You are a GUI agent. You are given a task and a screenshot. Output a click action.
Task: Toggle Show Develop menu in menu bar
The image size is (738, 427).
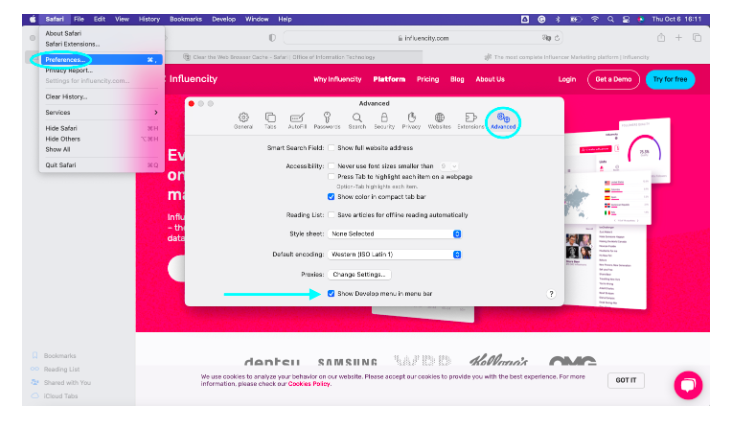[331, 293]
